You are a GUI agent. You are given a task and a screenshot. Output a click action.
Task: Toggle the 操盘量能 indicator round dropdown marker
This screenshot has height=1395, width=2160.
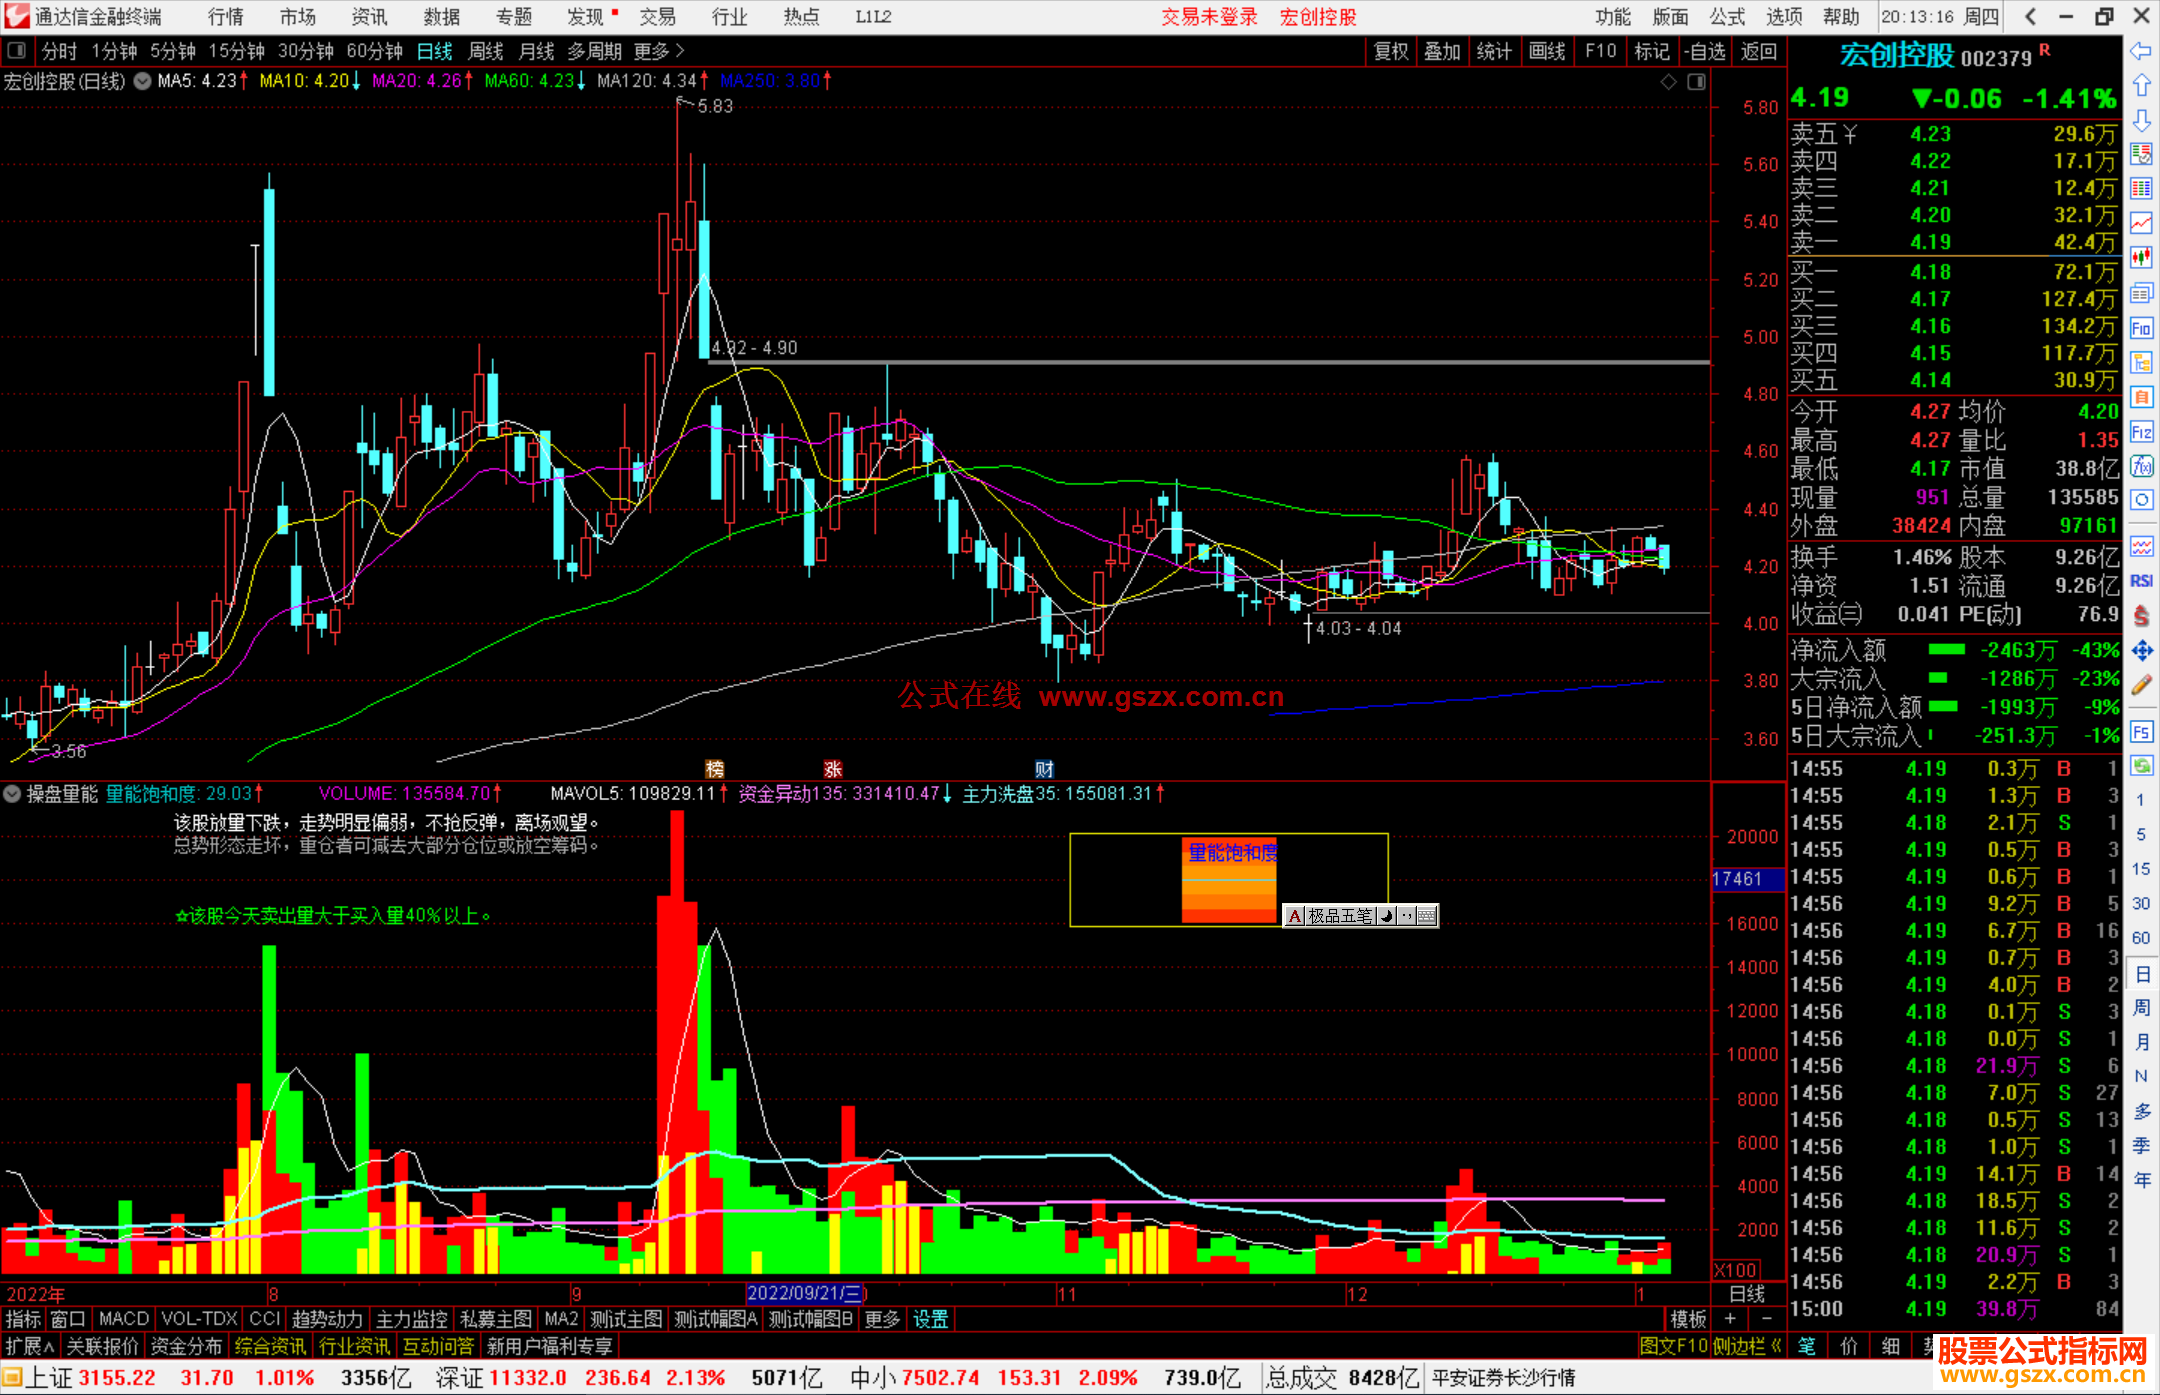[12, 794]
